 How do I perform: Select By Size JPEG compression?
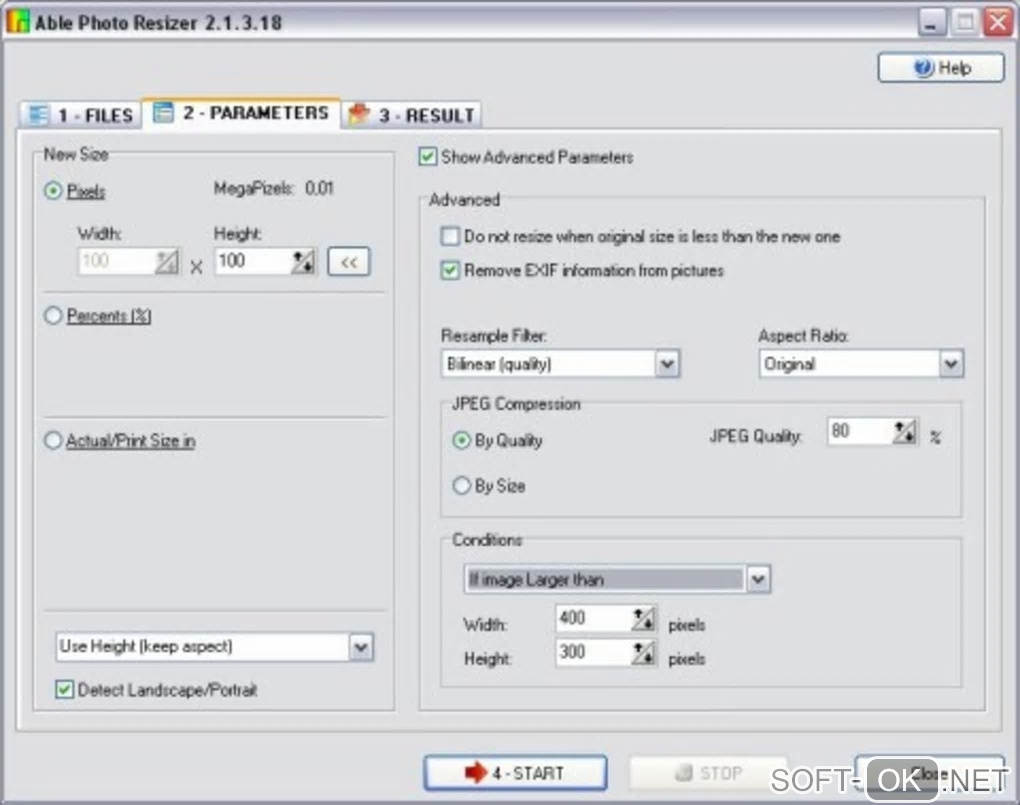461,485
